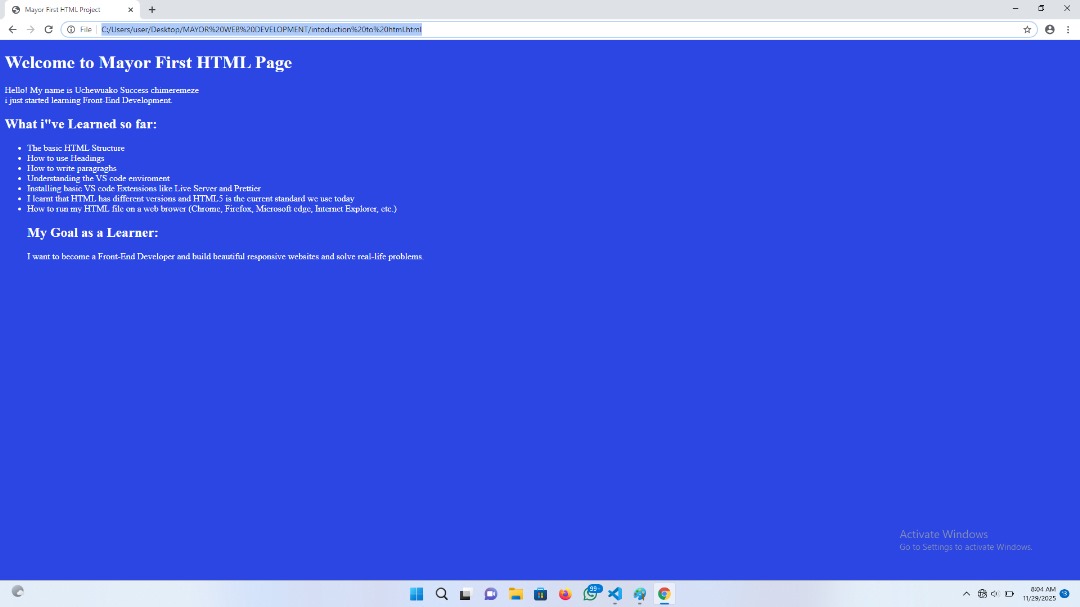Launch the Teams Chat taskbar icon
The width and height of the screenshot is (1080, 607).
click(490, 594)
